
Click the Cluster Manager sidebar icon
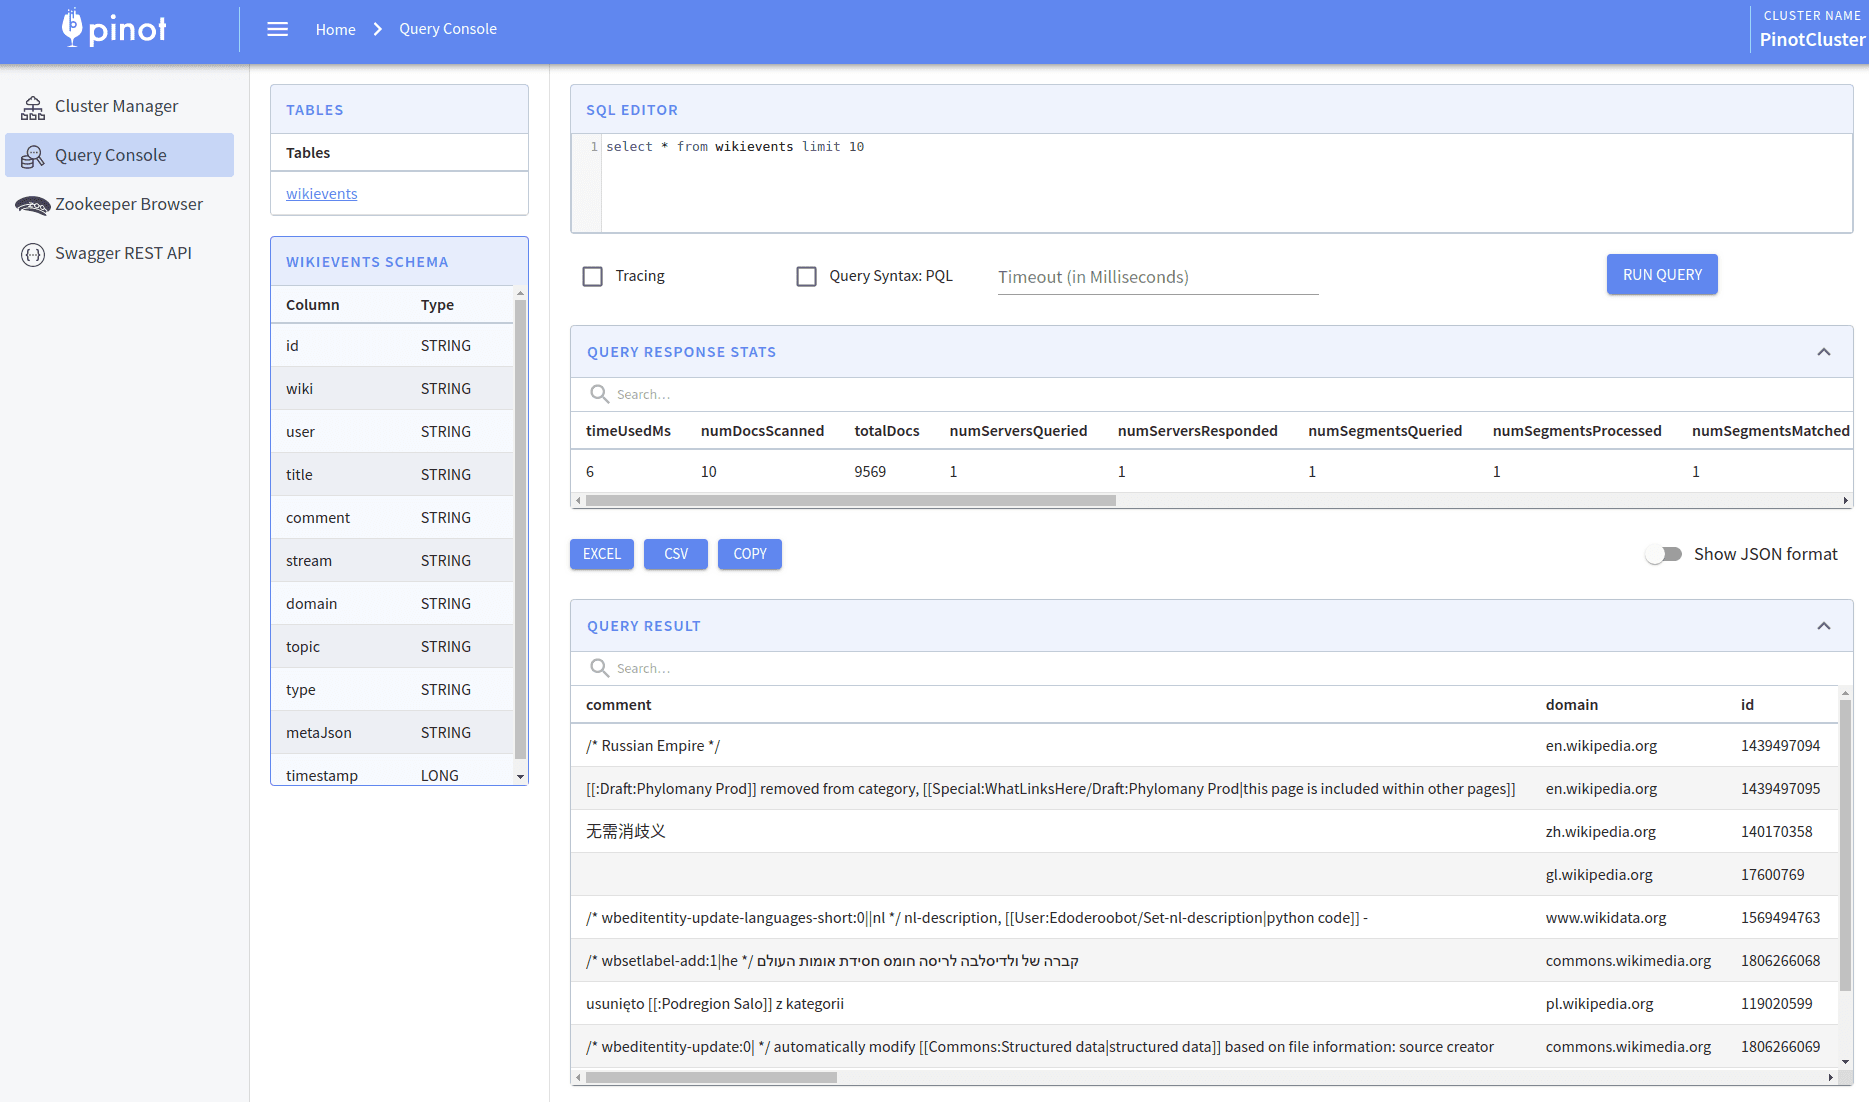(x=33, y=107)
